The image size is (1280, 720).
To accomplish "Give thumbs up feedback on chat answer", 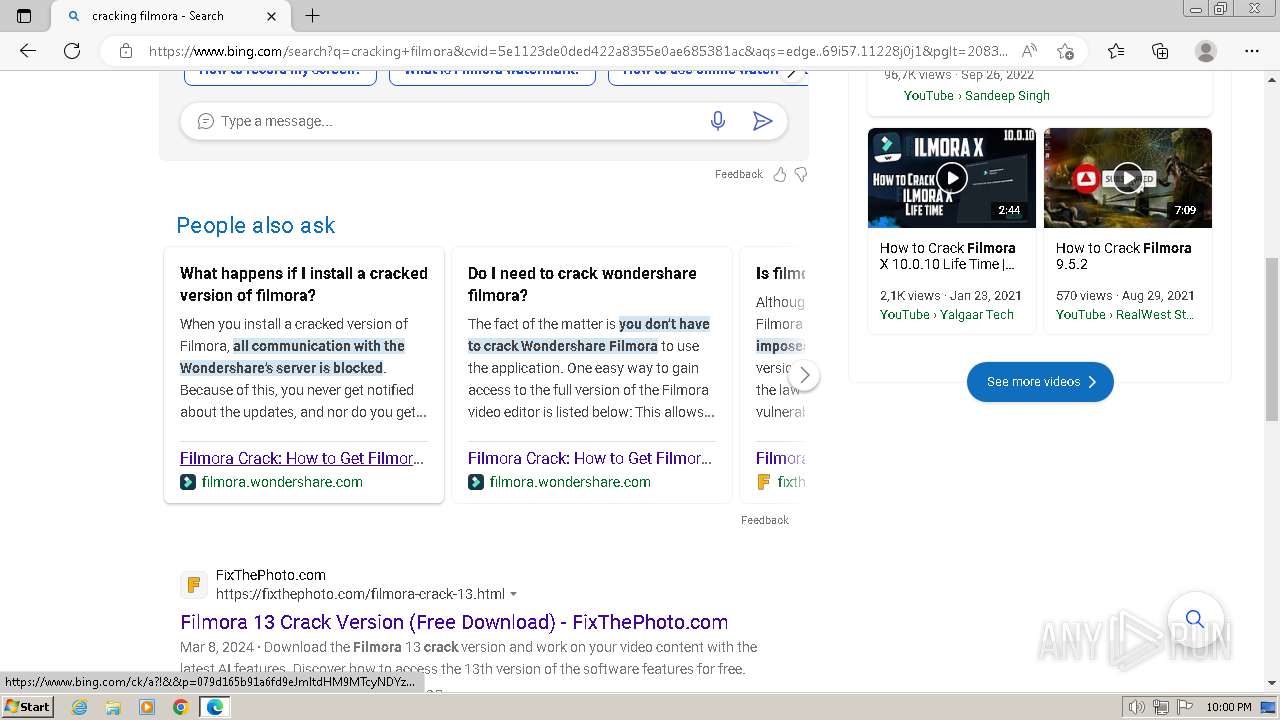I will tap(780, 174).
